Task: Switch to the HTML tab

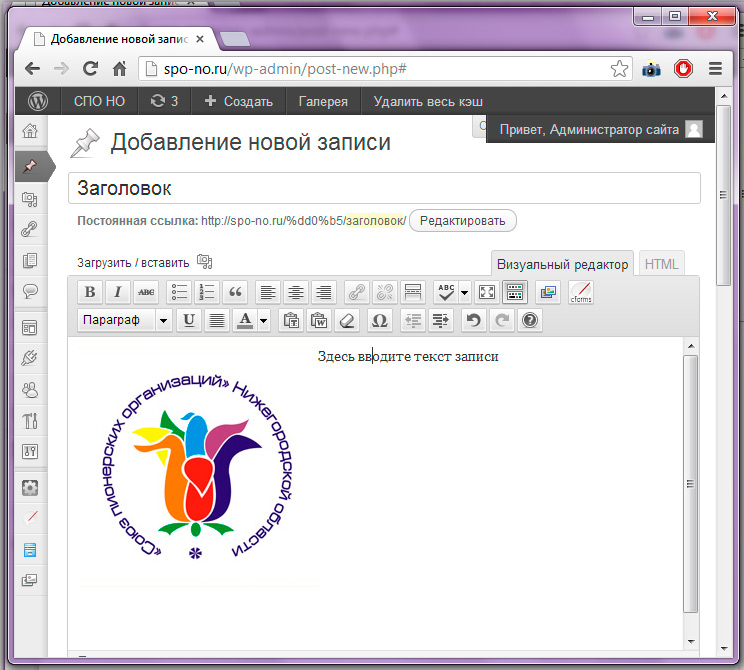Action: 661,264
